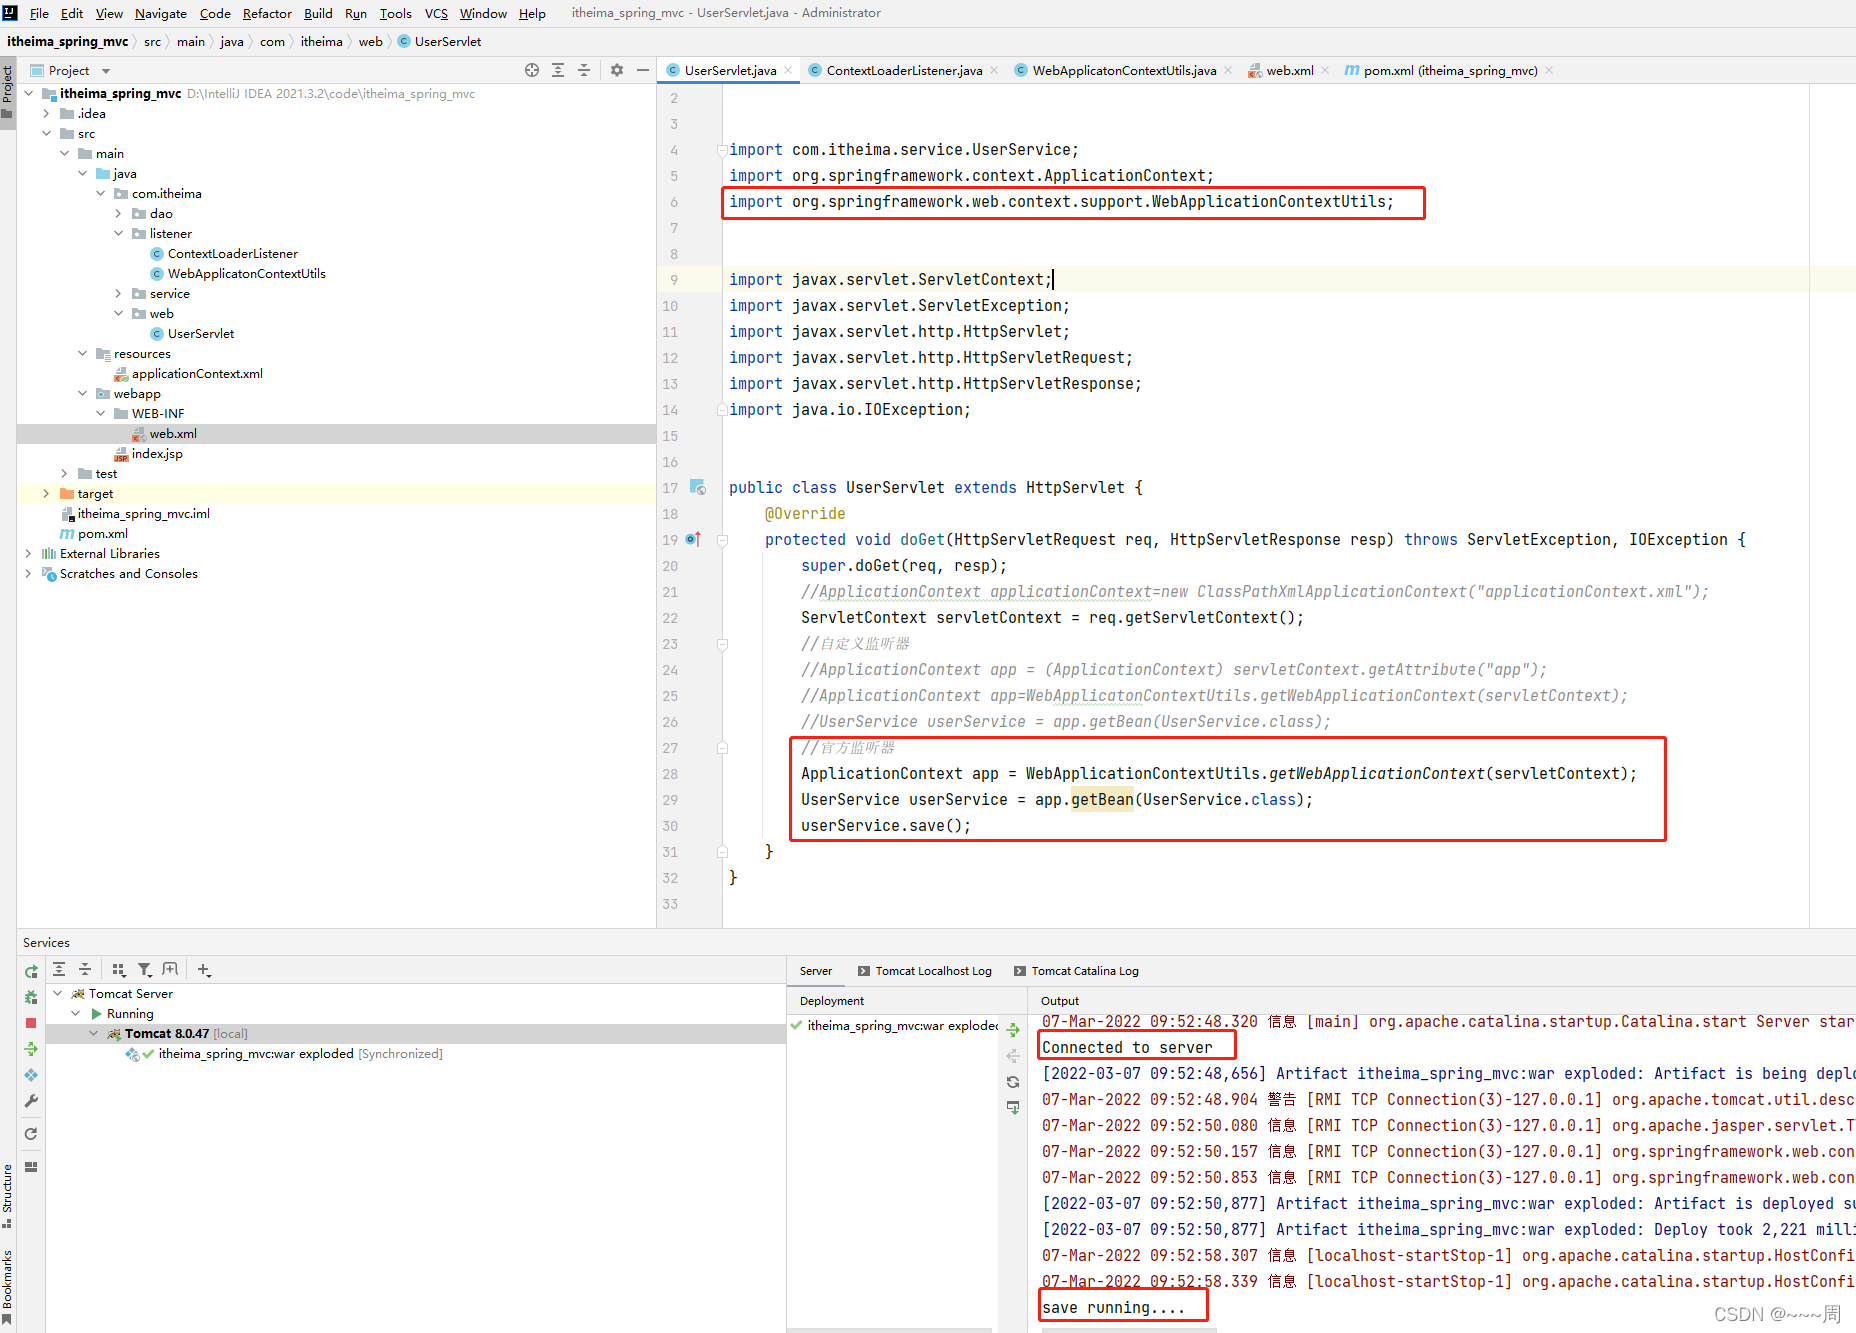Expand the service package

click(118, 293)
